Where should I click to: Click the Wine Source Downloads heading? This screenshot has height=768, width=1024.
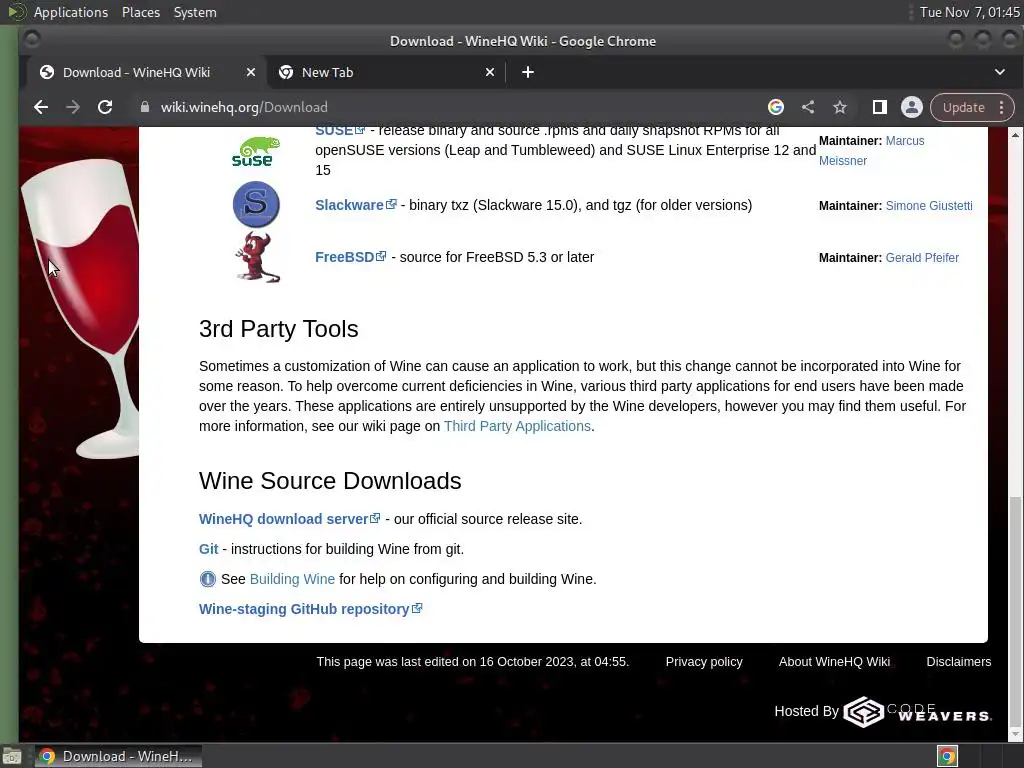[x=330, y=481]
